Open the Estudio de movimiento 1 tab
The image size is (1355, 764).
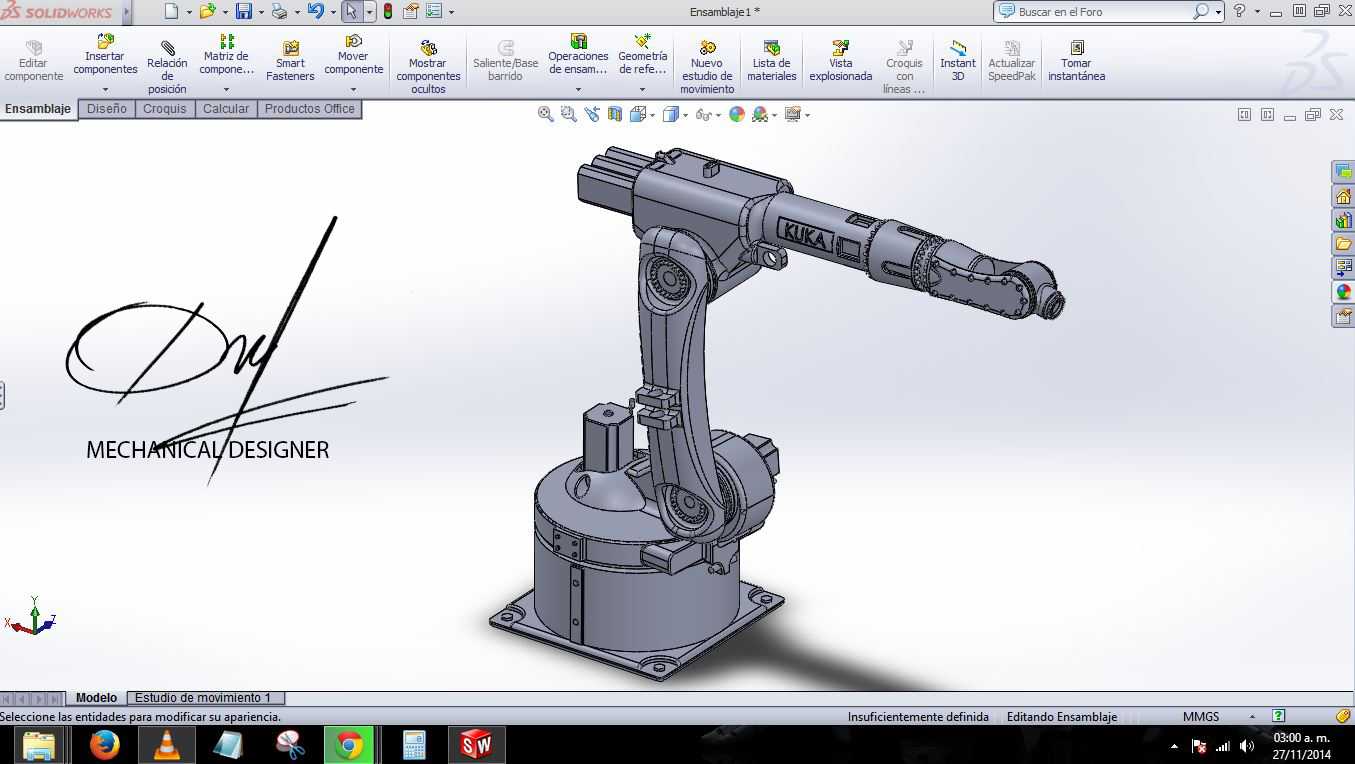pos(203,698)
